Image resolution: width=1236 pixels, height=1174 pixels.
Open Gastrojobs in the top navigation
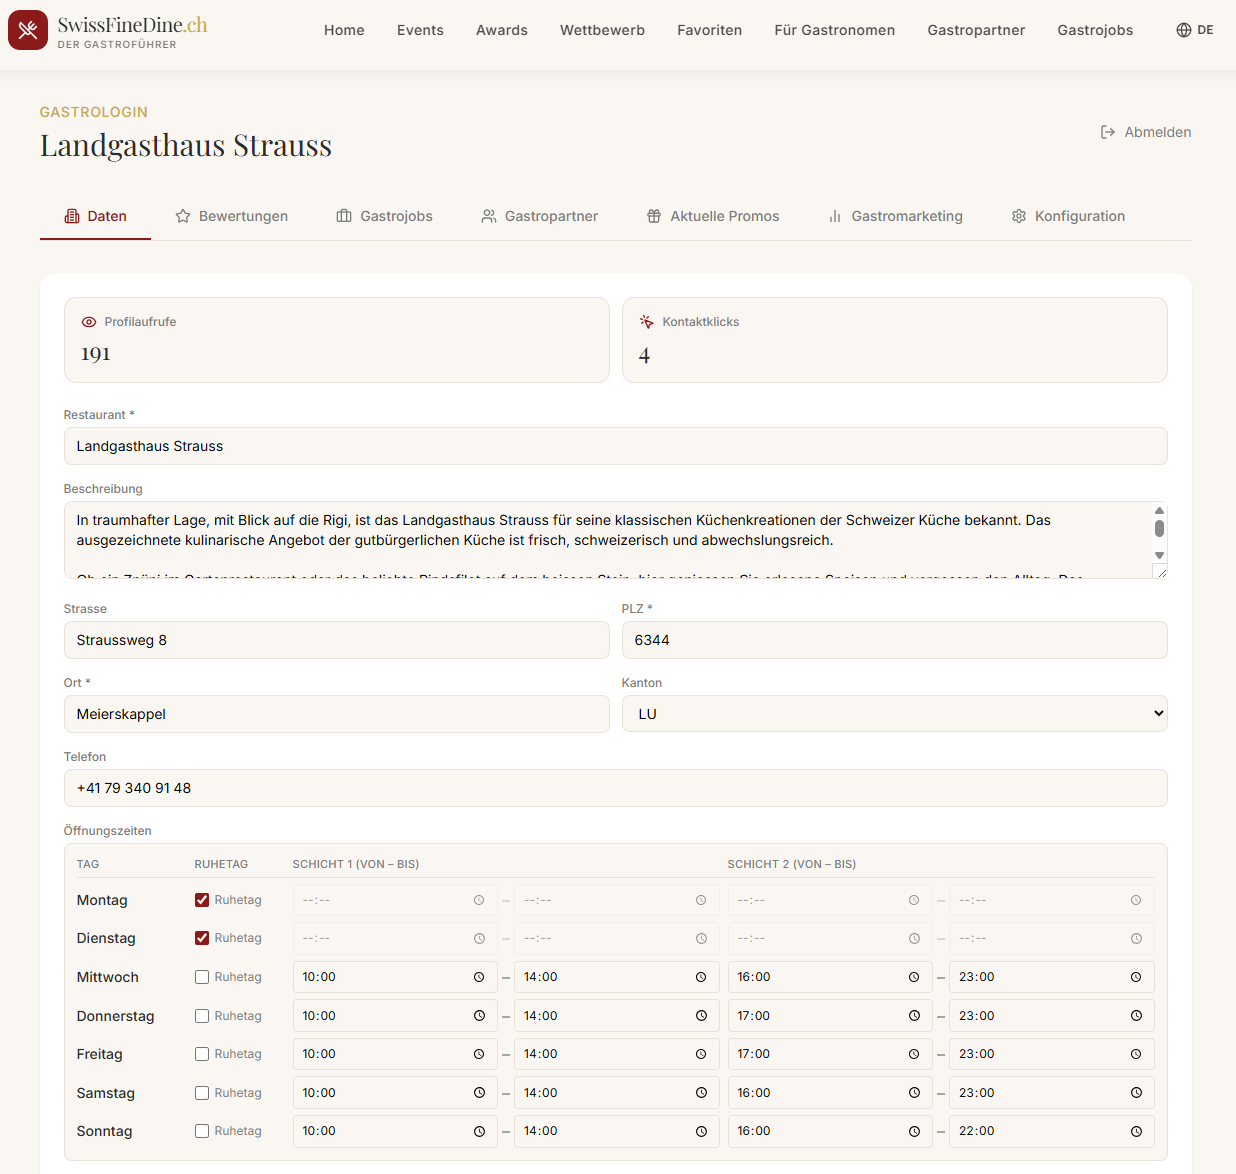click(1095, 30)
